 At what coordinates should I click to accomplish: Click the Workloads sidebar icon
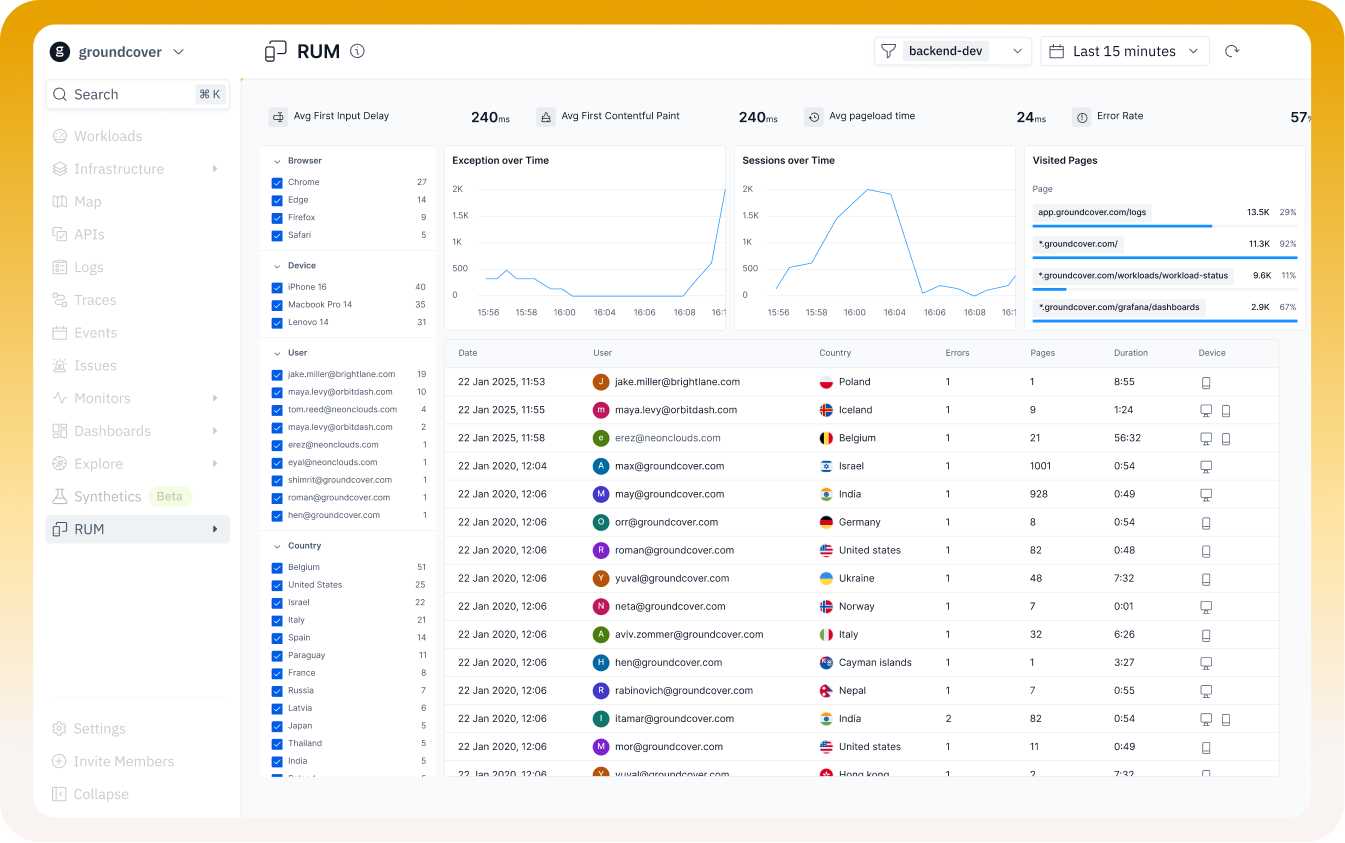pos(60,136)
